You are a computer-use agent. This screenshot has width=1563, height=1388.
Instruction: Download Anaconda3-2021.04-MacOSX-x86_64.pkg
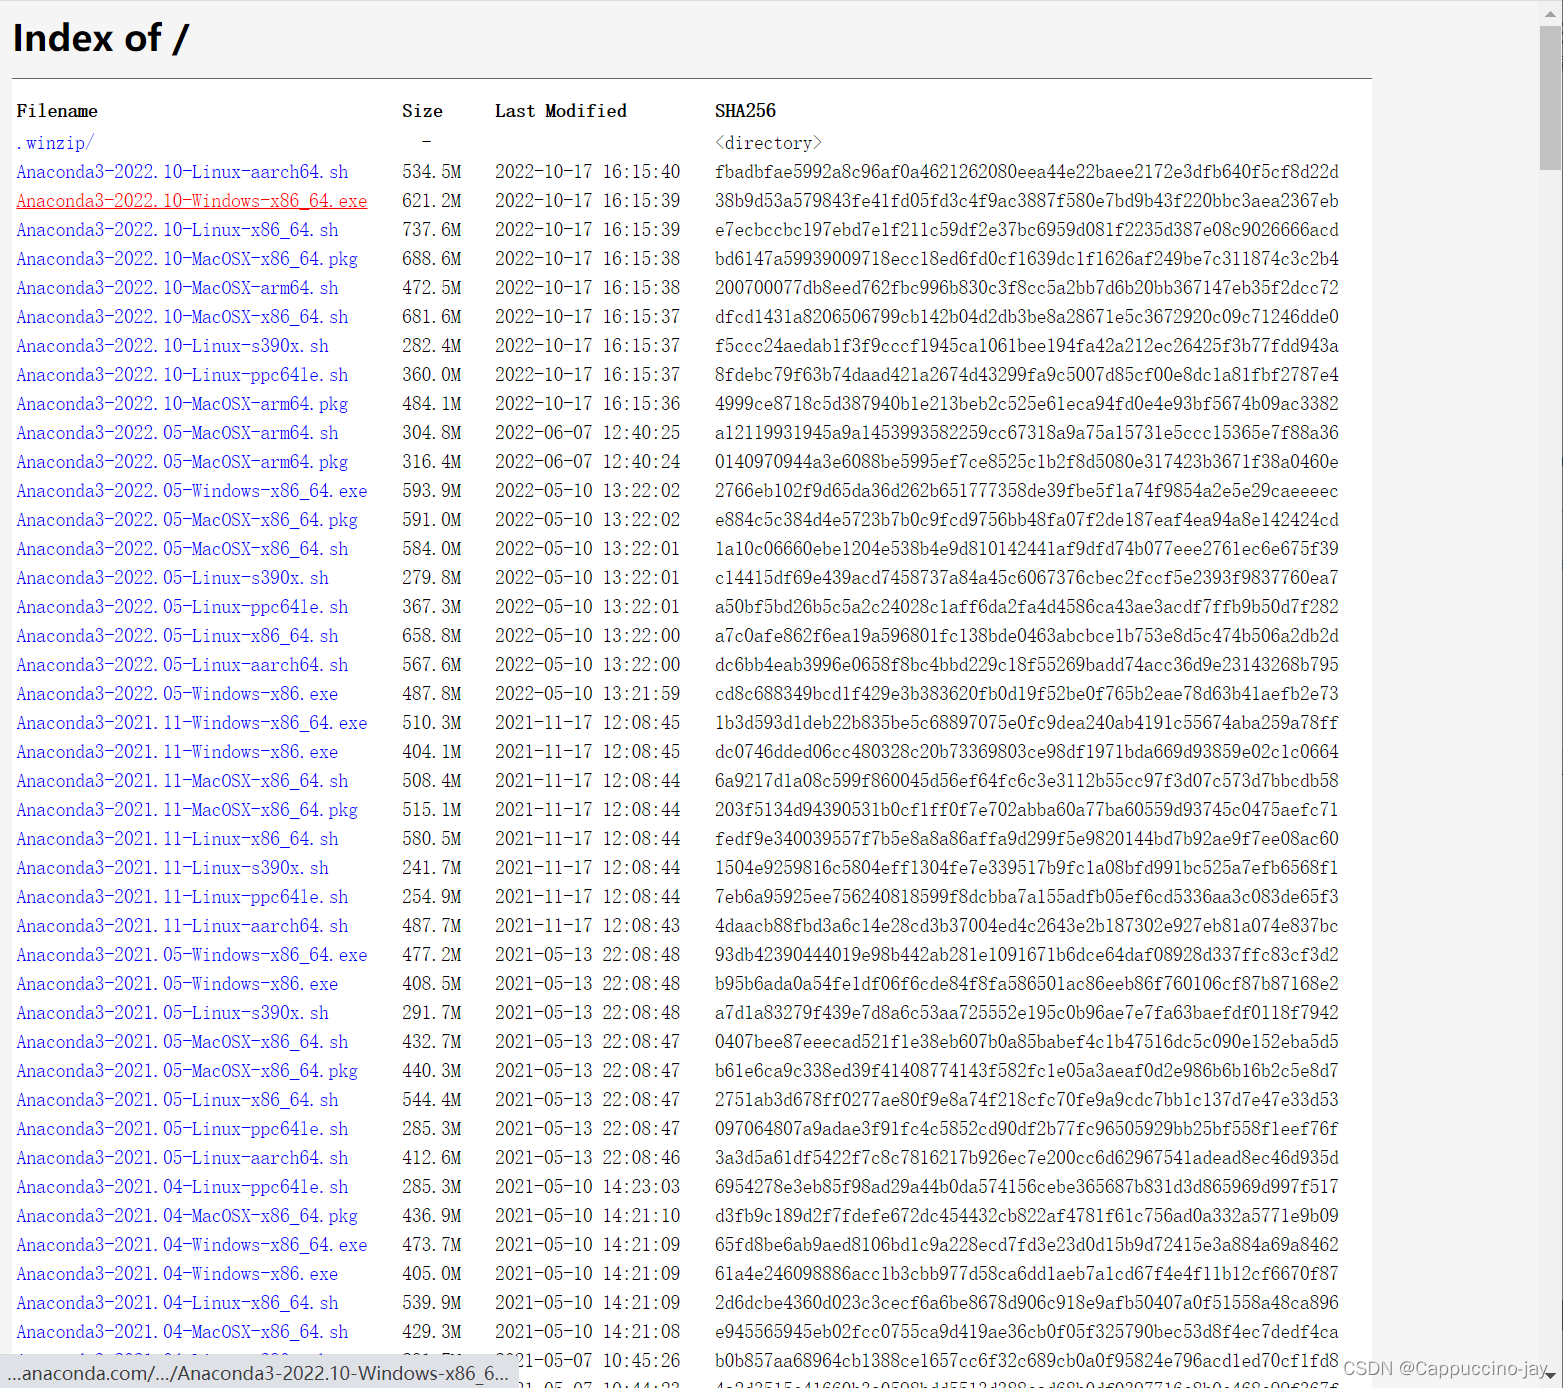click(x=187, y=1216)
